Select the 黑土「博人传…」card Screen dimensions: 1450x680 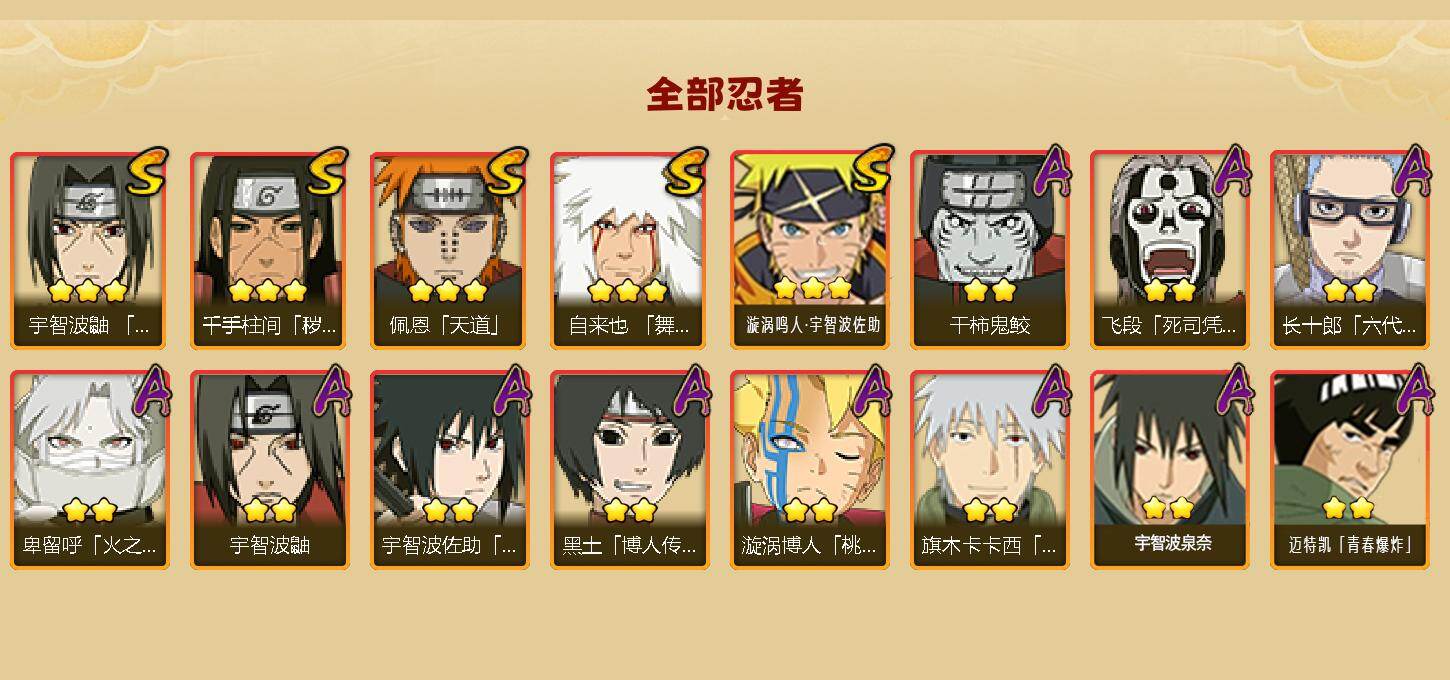tap(630, 469)
